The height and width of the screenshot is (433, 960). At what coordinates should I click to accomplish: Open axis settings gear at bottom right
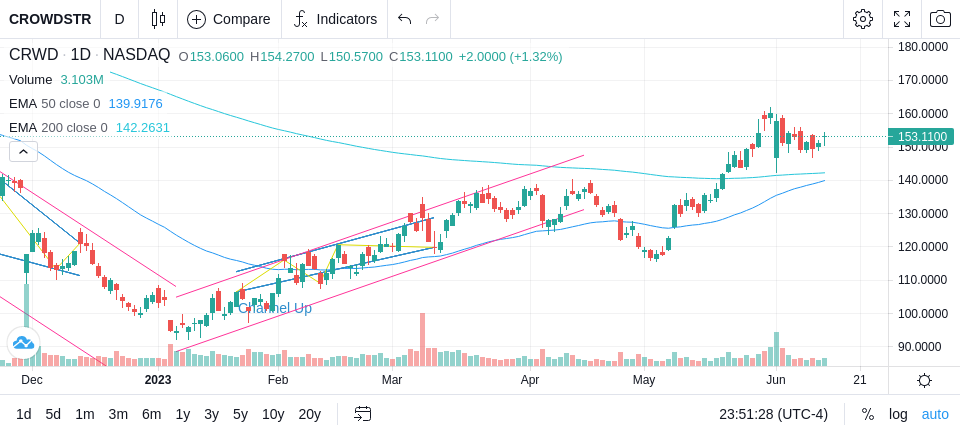point(924,380)
